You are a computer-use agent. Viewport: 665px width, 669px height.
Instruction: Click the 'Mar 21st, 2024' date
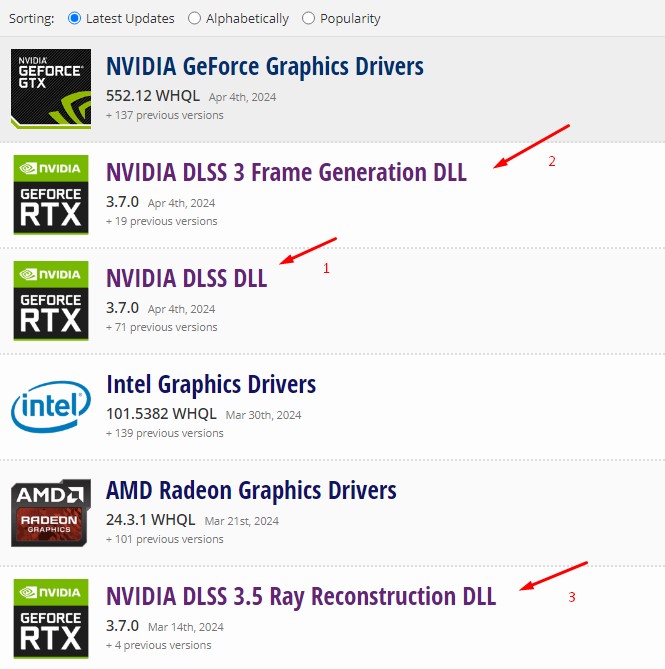click(x=242, y=521)
